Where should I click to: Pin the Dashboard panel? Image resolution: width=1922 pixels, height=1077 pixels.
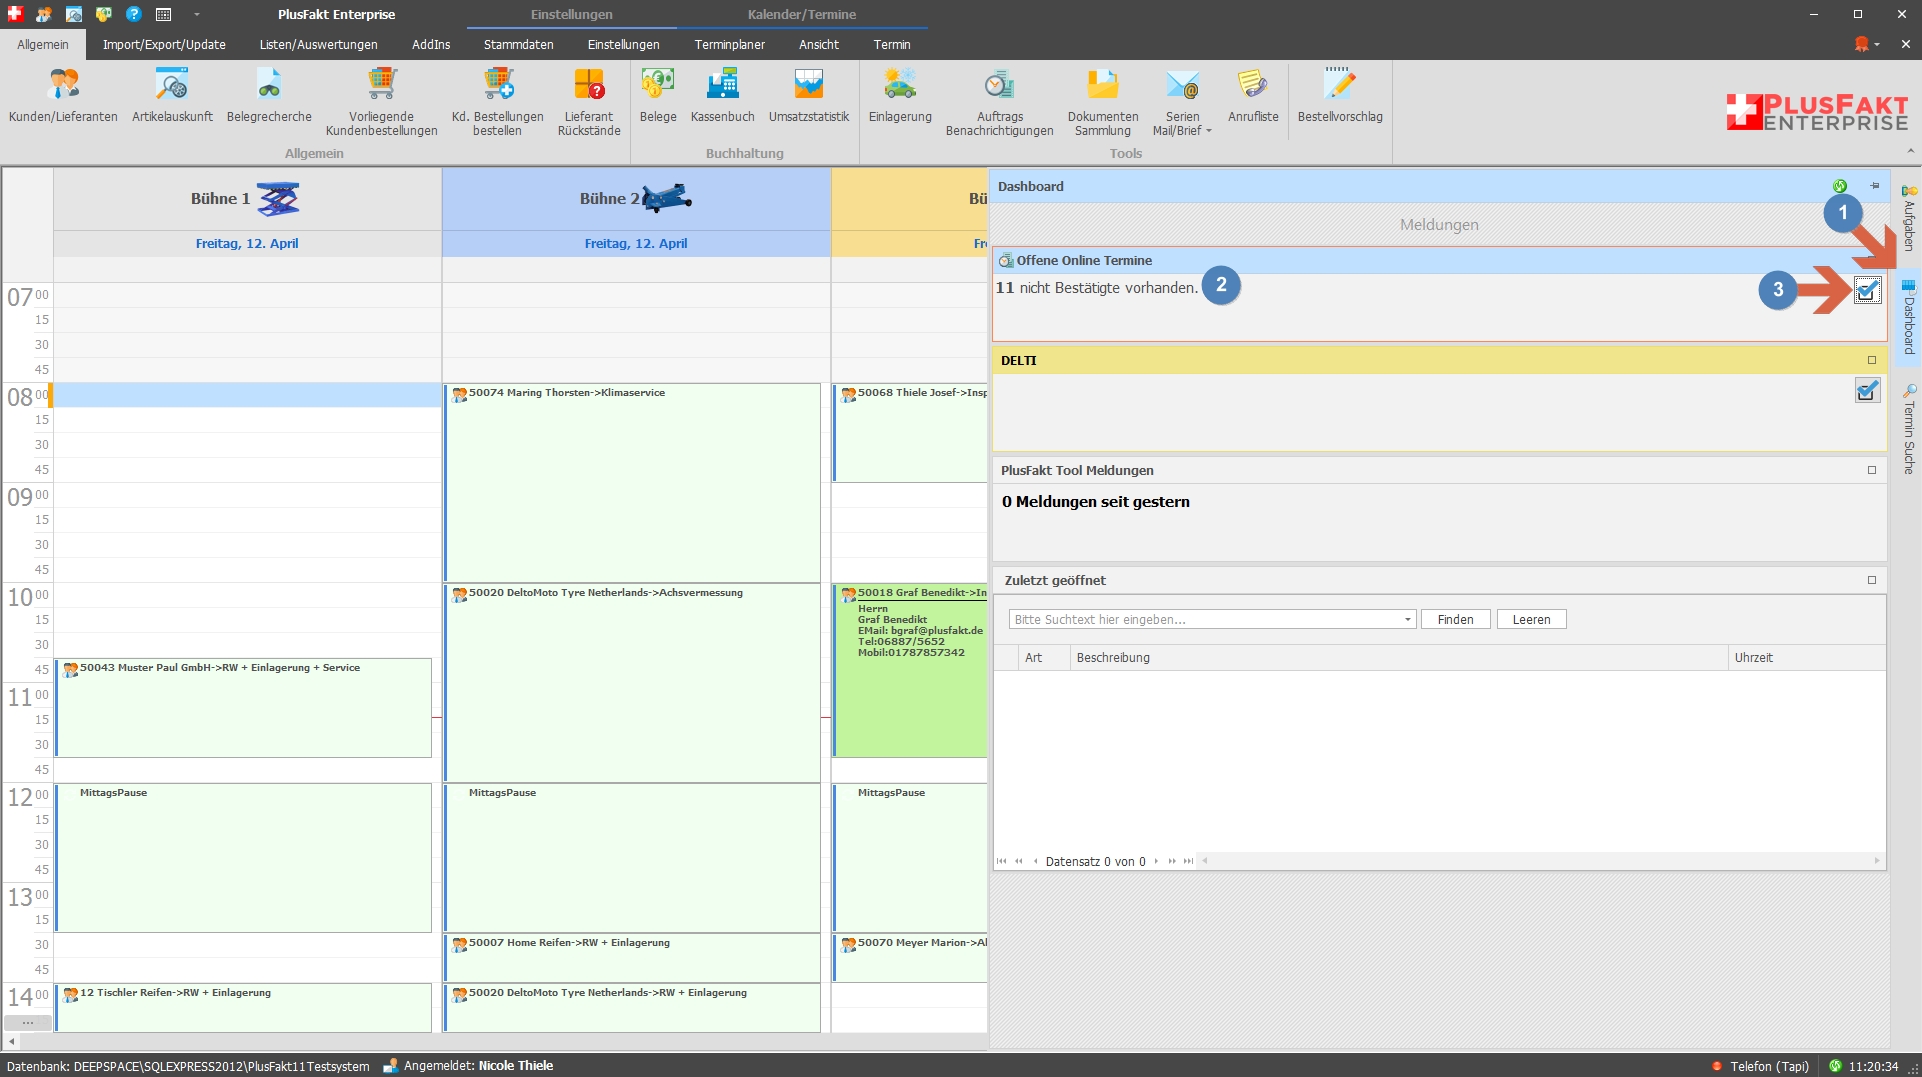point(1875,186)
